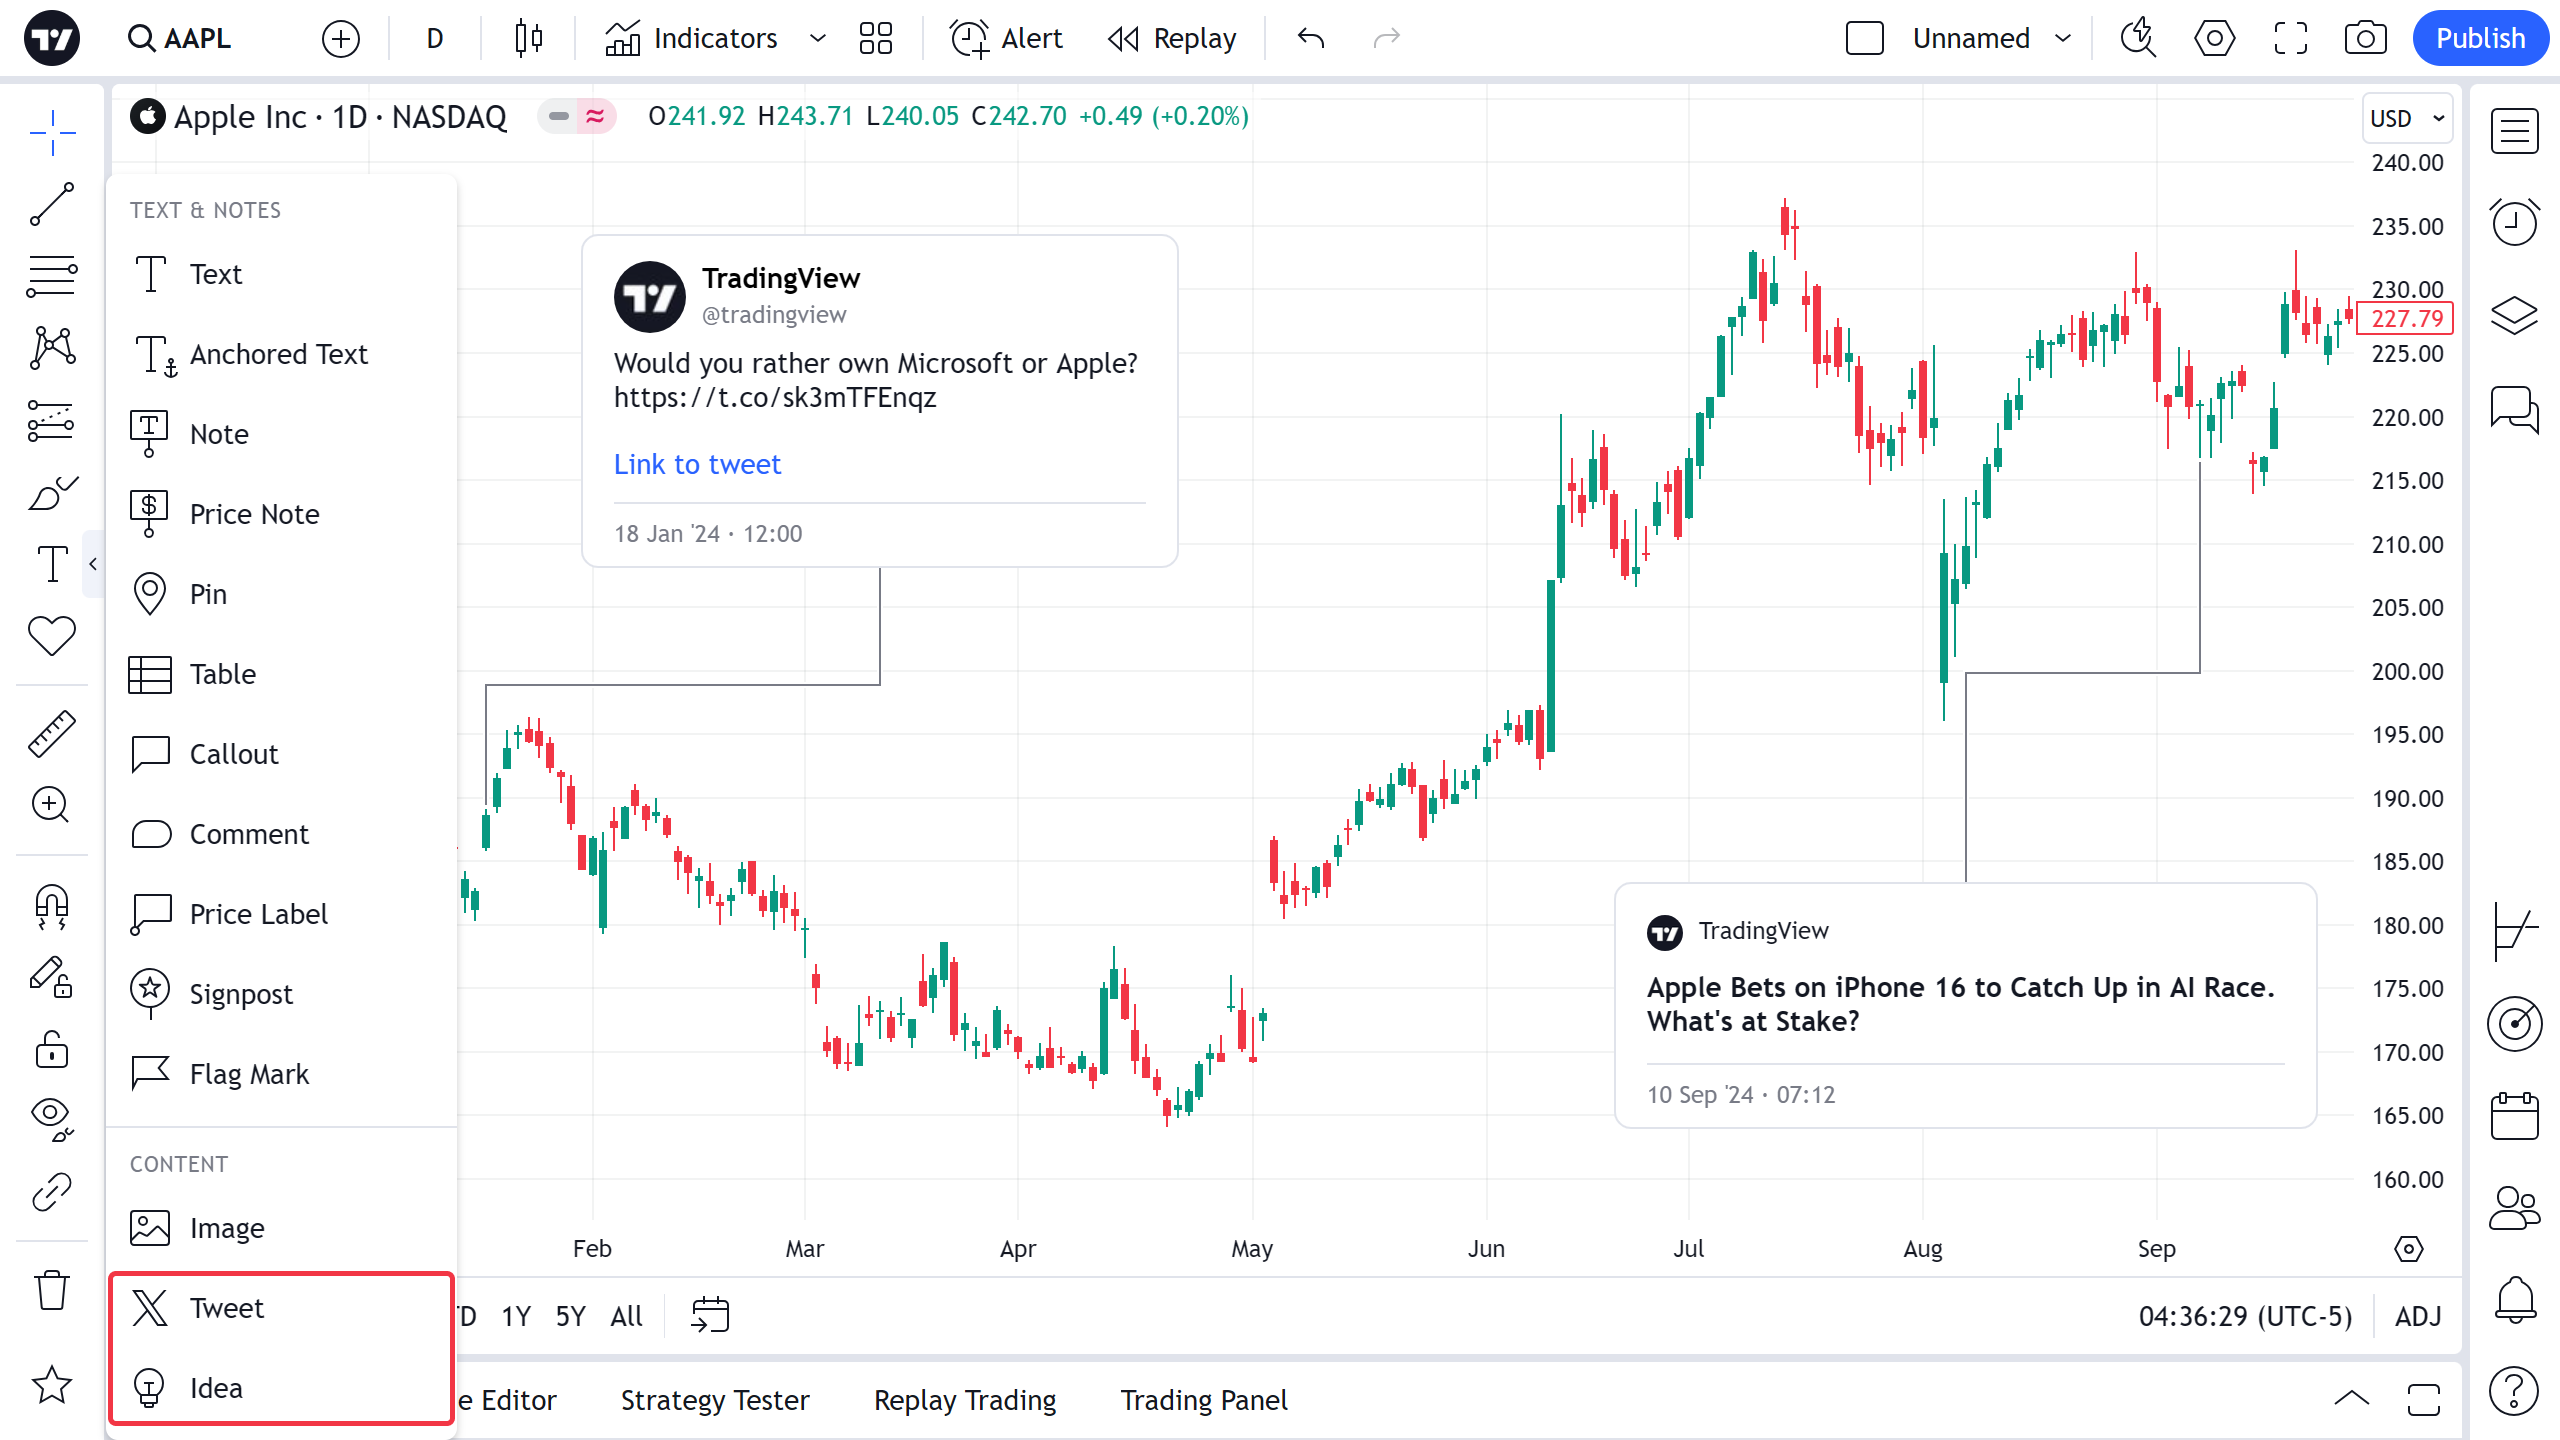2560x1440 pixels.
Task: Toggle lock all drawings
Action: coord(52,1050)
